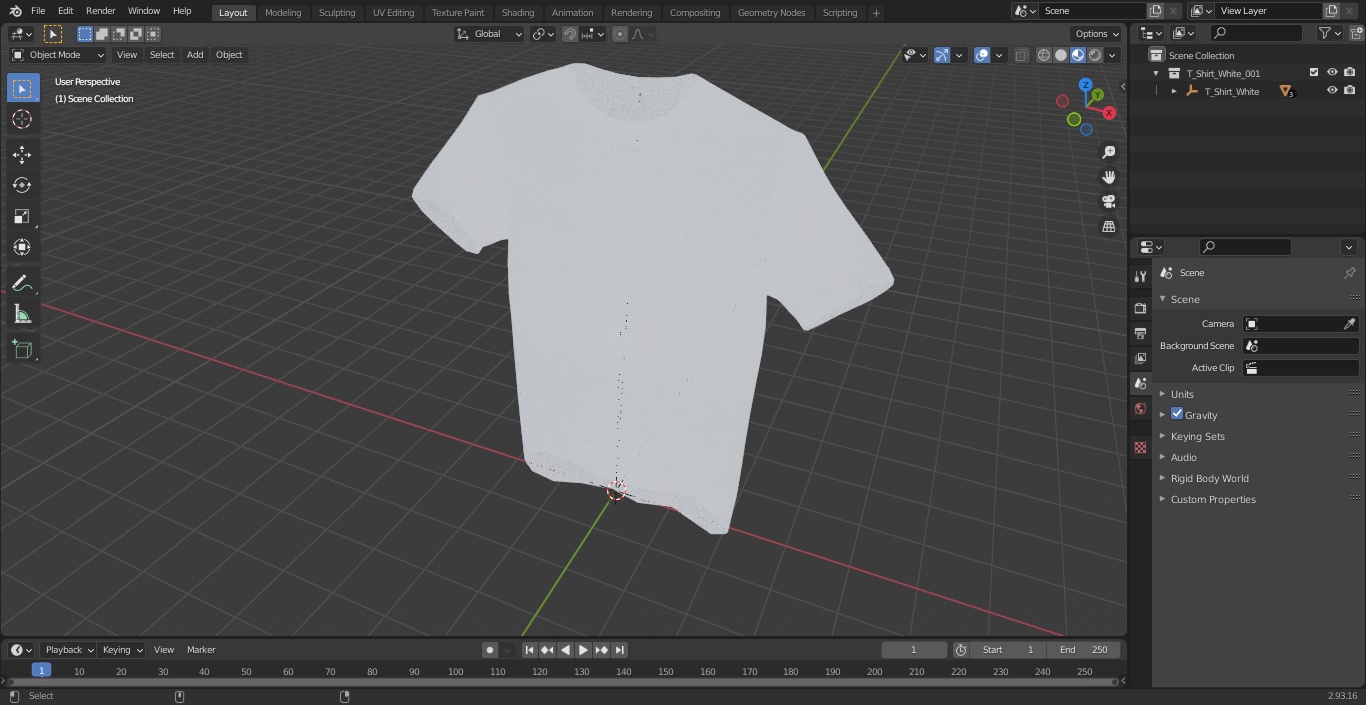Hide T_Shirt_White_001 collection in viewport
This screenshot has width=1366, height=705.
coord(1332,72)
